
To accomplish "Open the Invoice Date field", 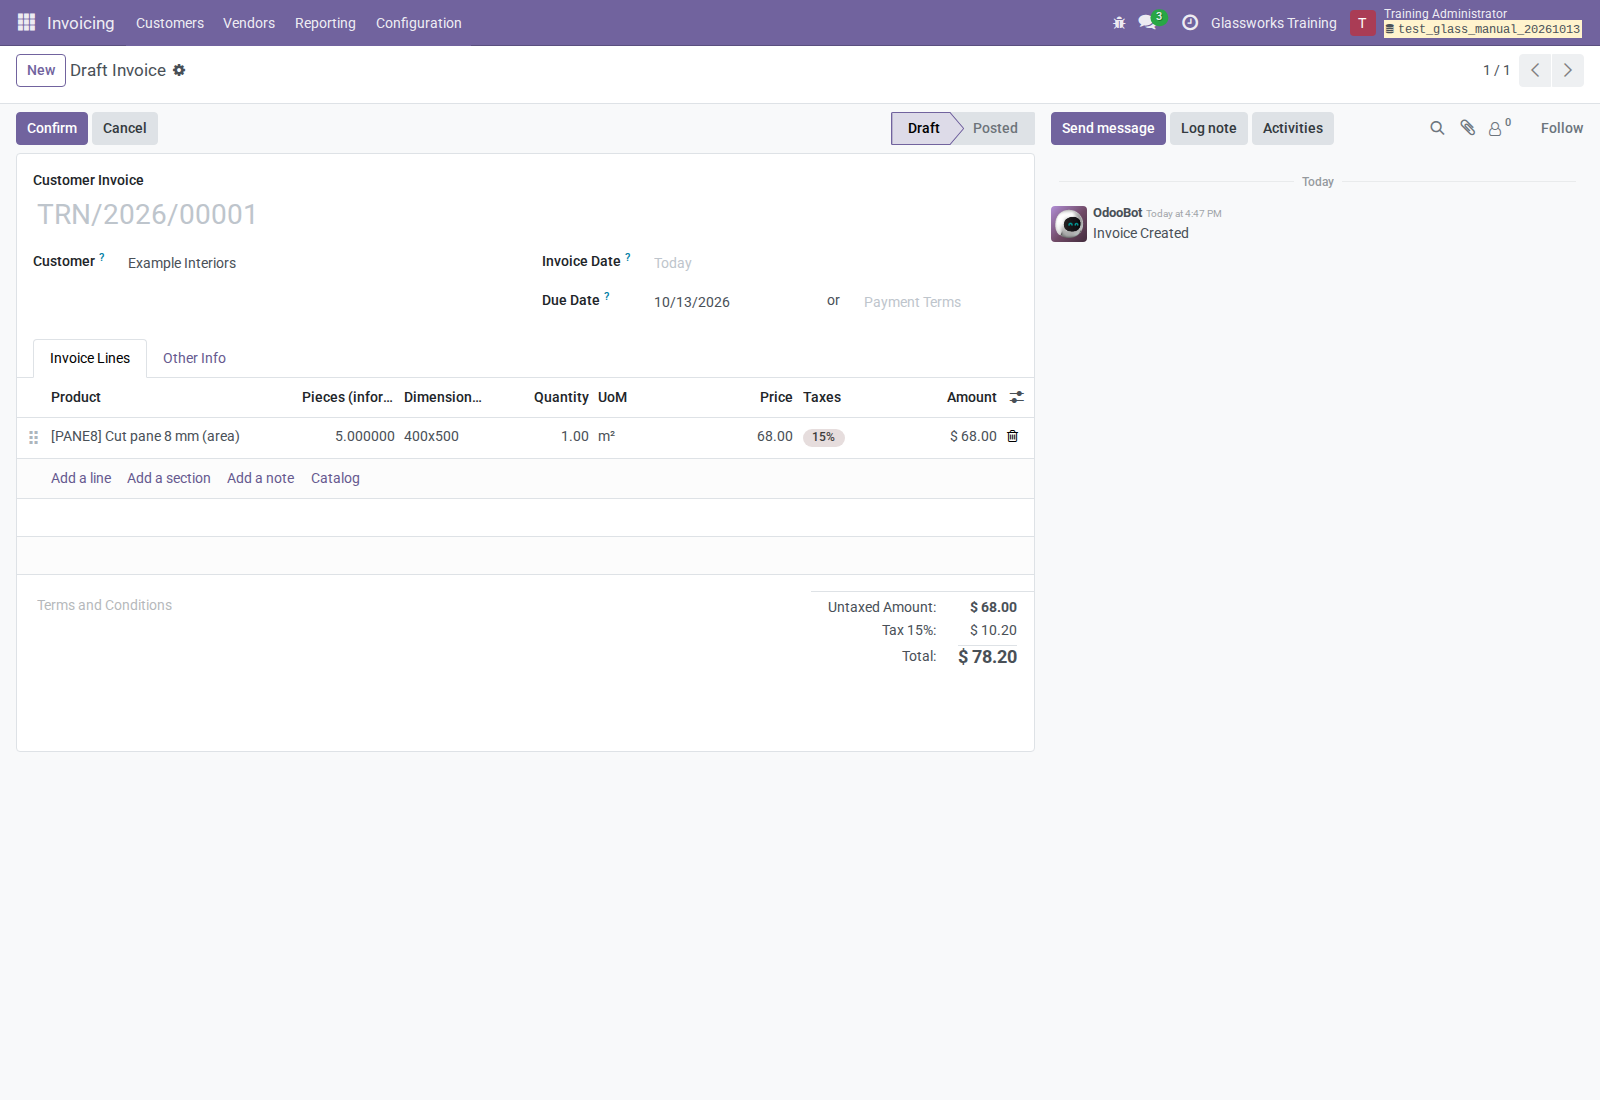I will coord(835,263).
